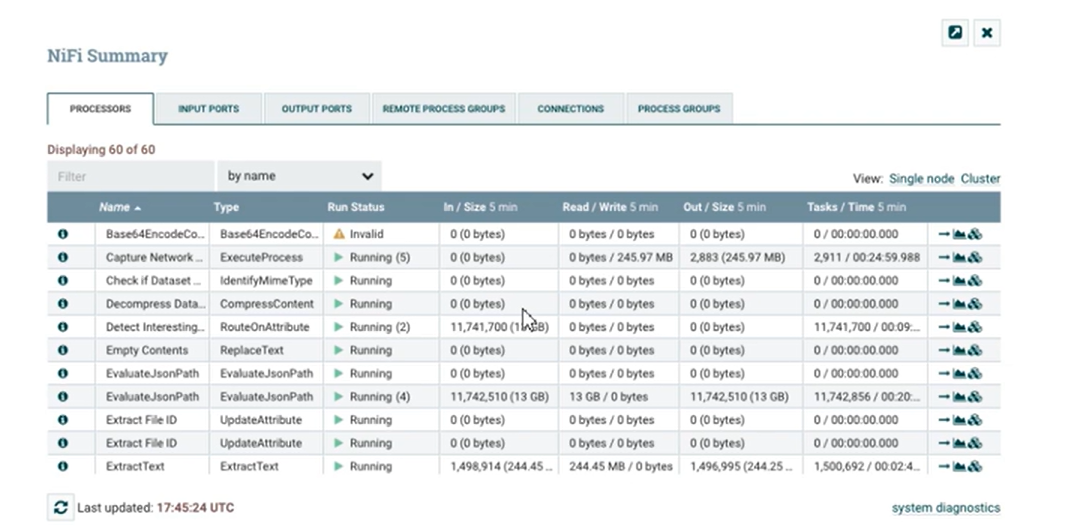Select the 'Displaying 60 of 60' text
Screen dimensions: 1083x532
click(x=101, y=150)
